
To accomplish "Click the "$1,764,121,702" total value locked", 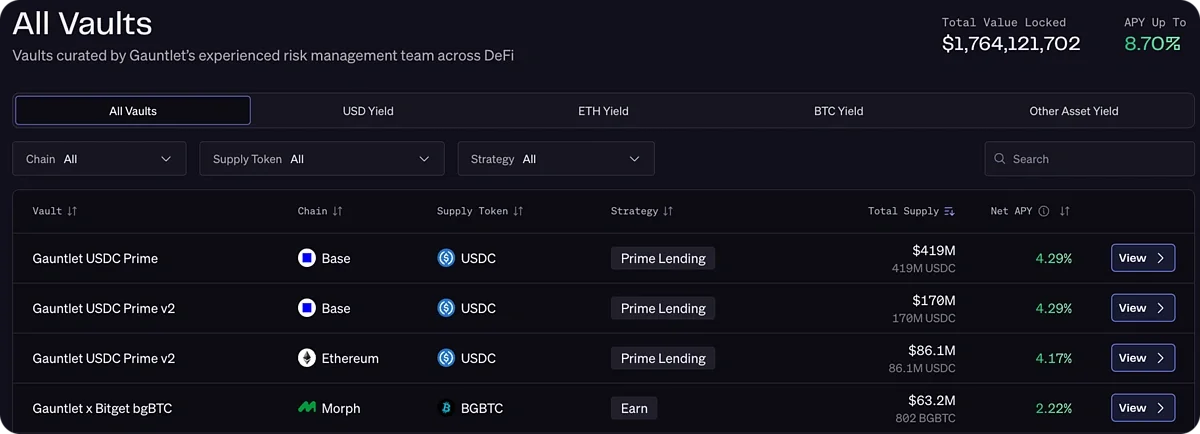I will pos(1011,43).
